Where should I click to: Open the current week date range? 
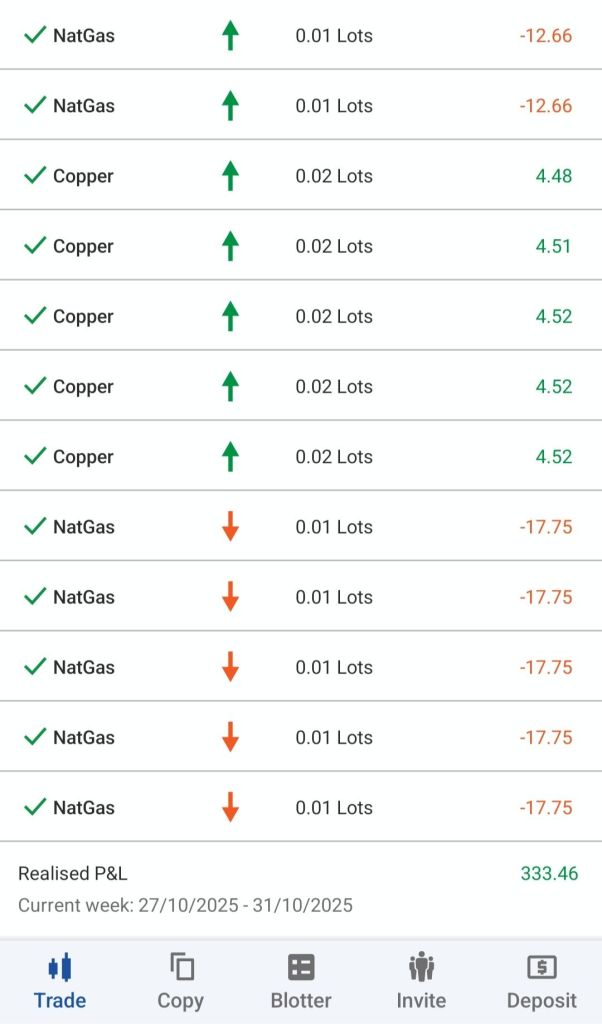click(185, 906)
